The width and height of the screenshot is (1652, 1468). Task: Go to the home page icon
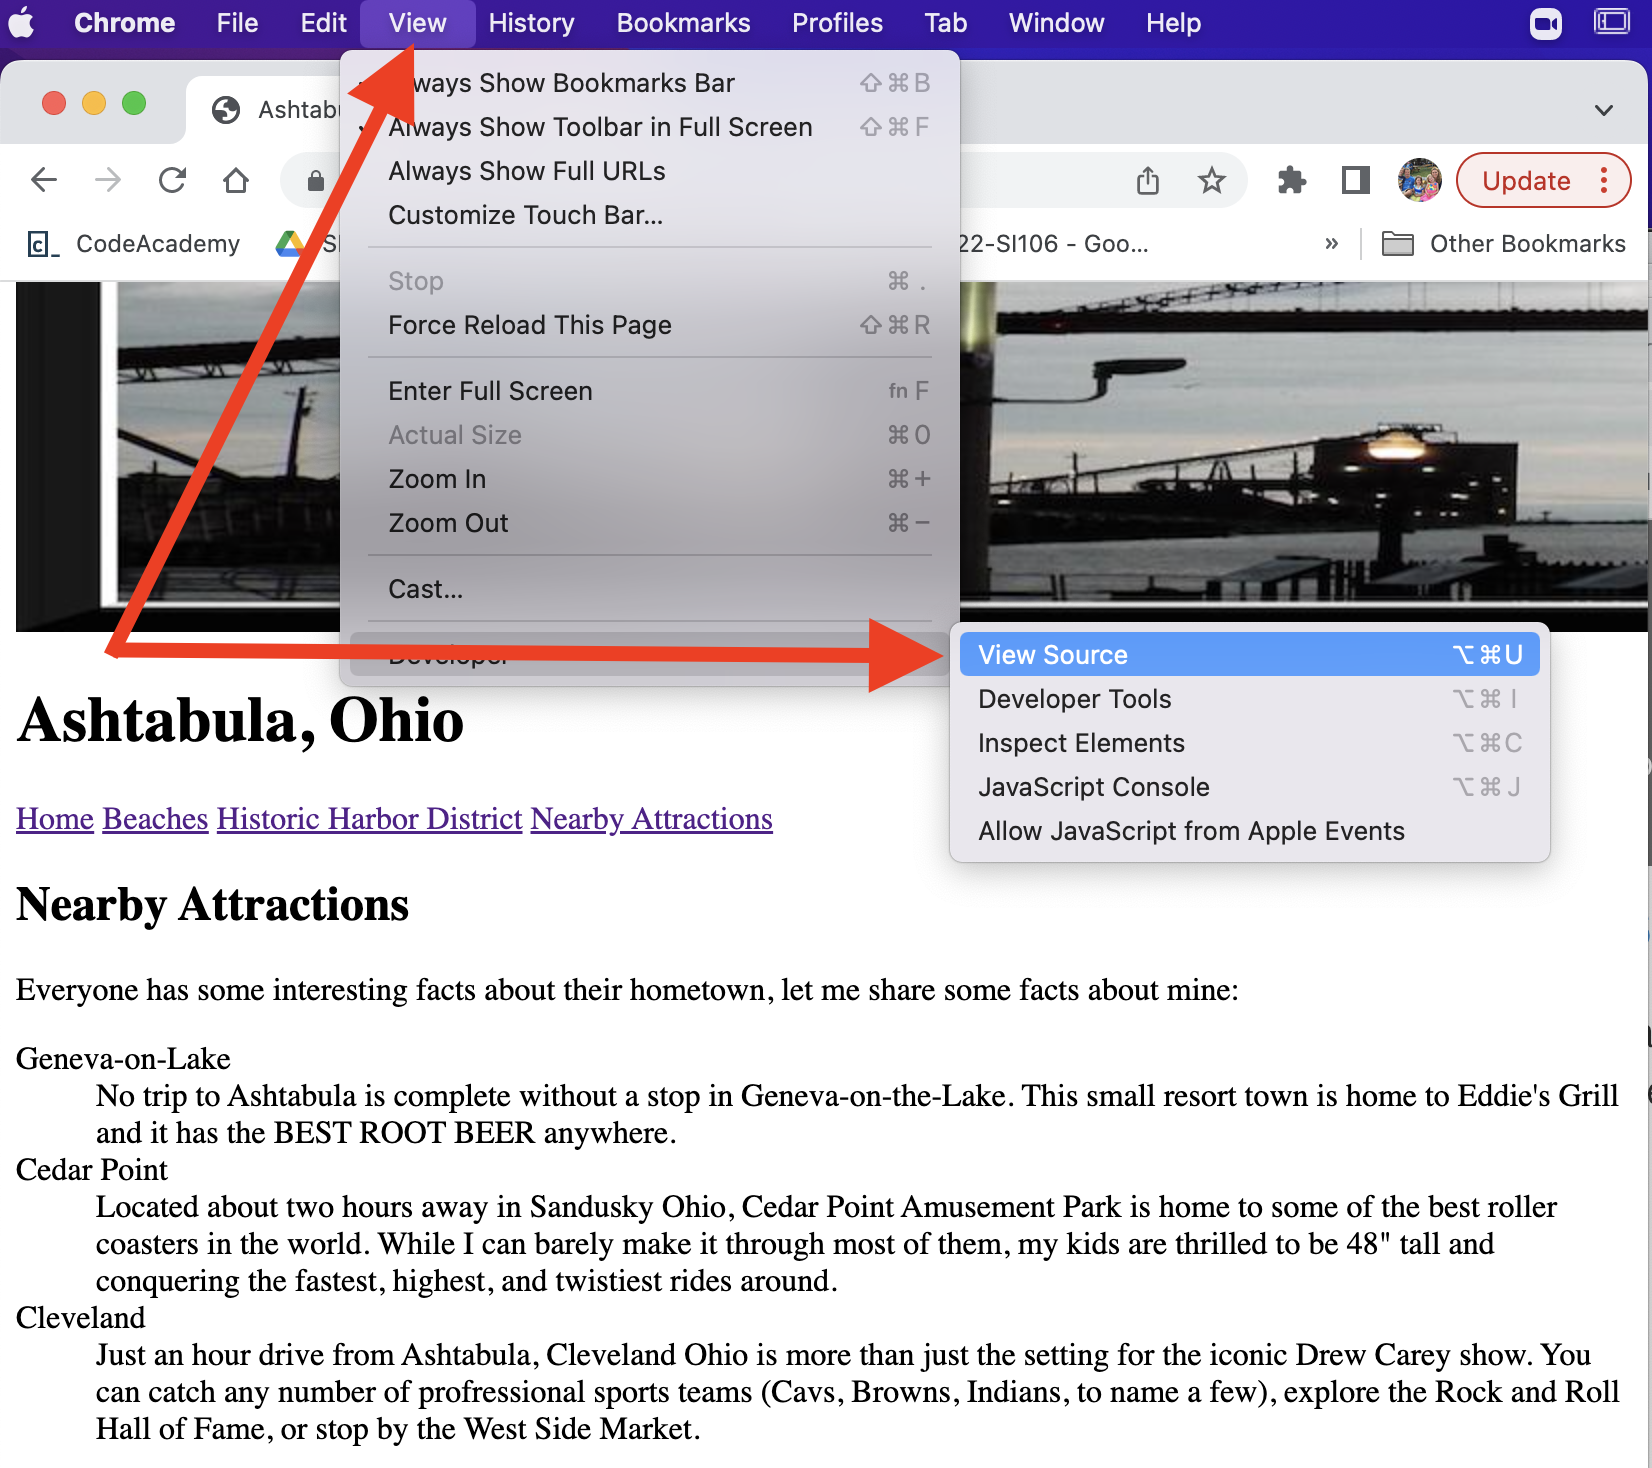point(236,180)
